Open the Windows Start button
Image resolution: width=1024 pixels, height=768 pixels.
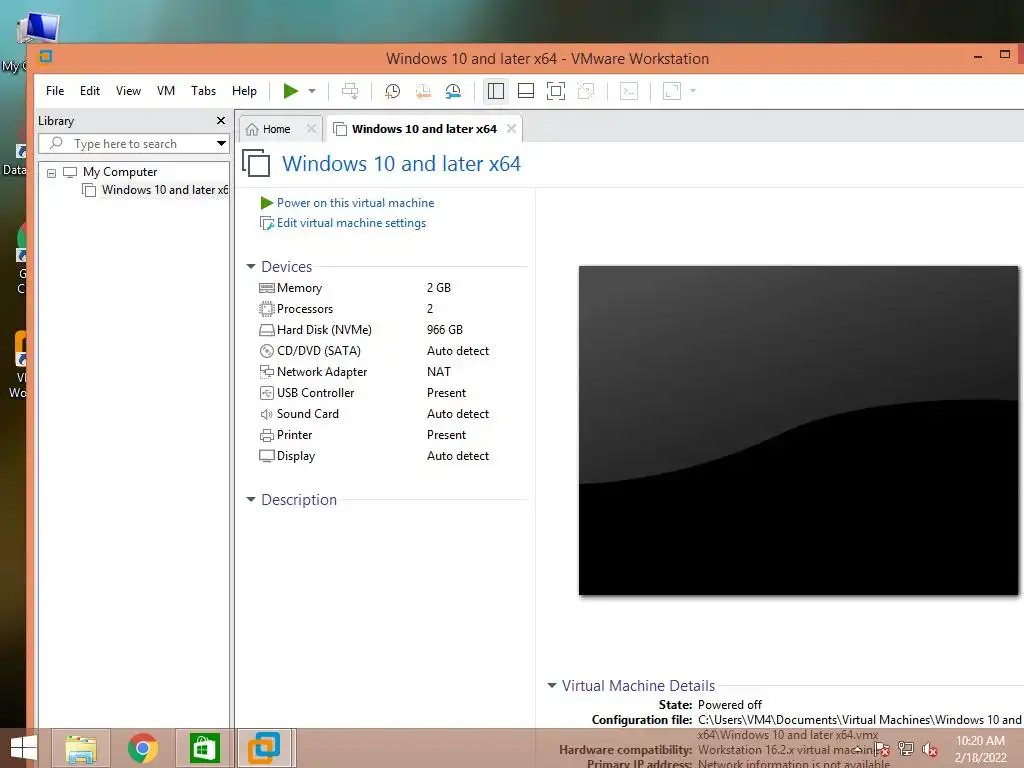click(24, 748)
